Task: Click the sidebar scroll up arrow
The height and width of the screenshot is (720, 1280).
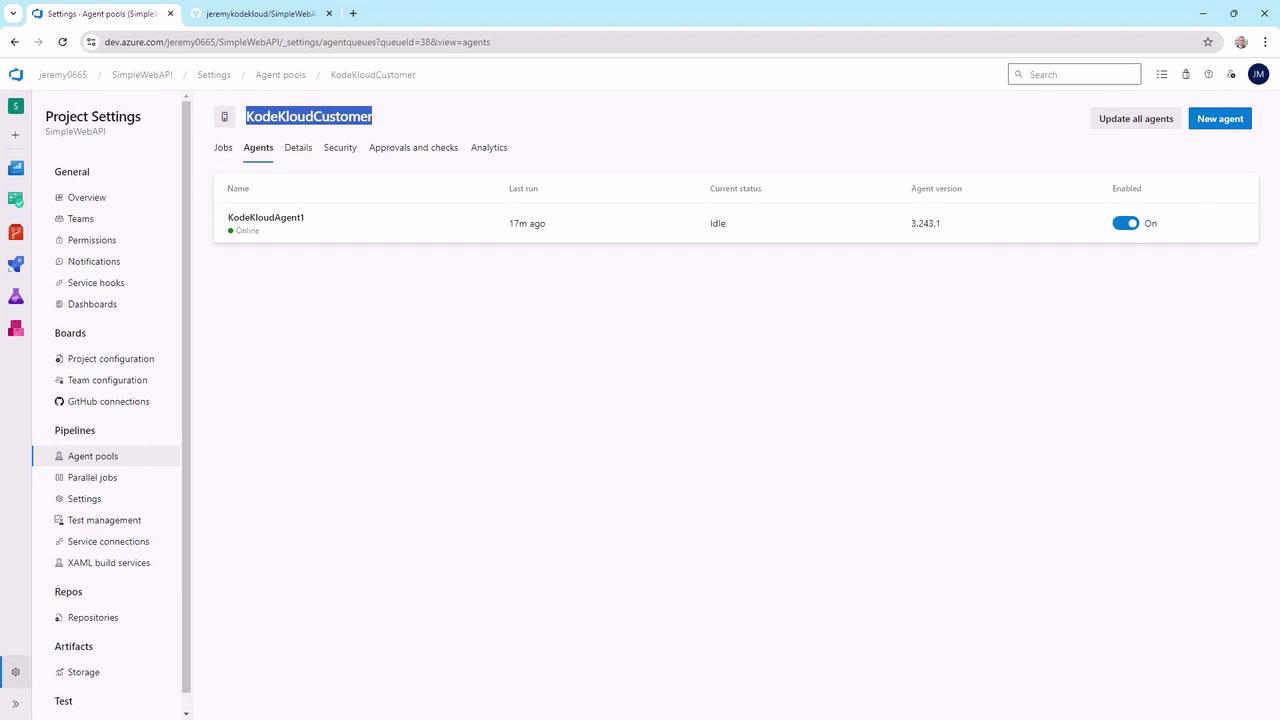Action: click(186, 97)
